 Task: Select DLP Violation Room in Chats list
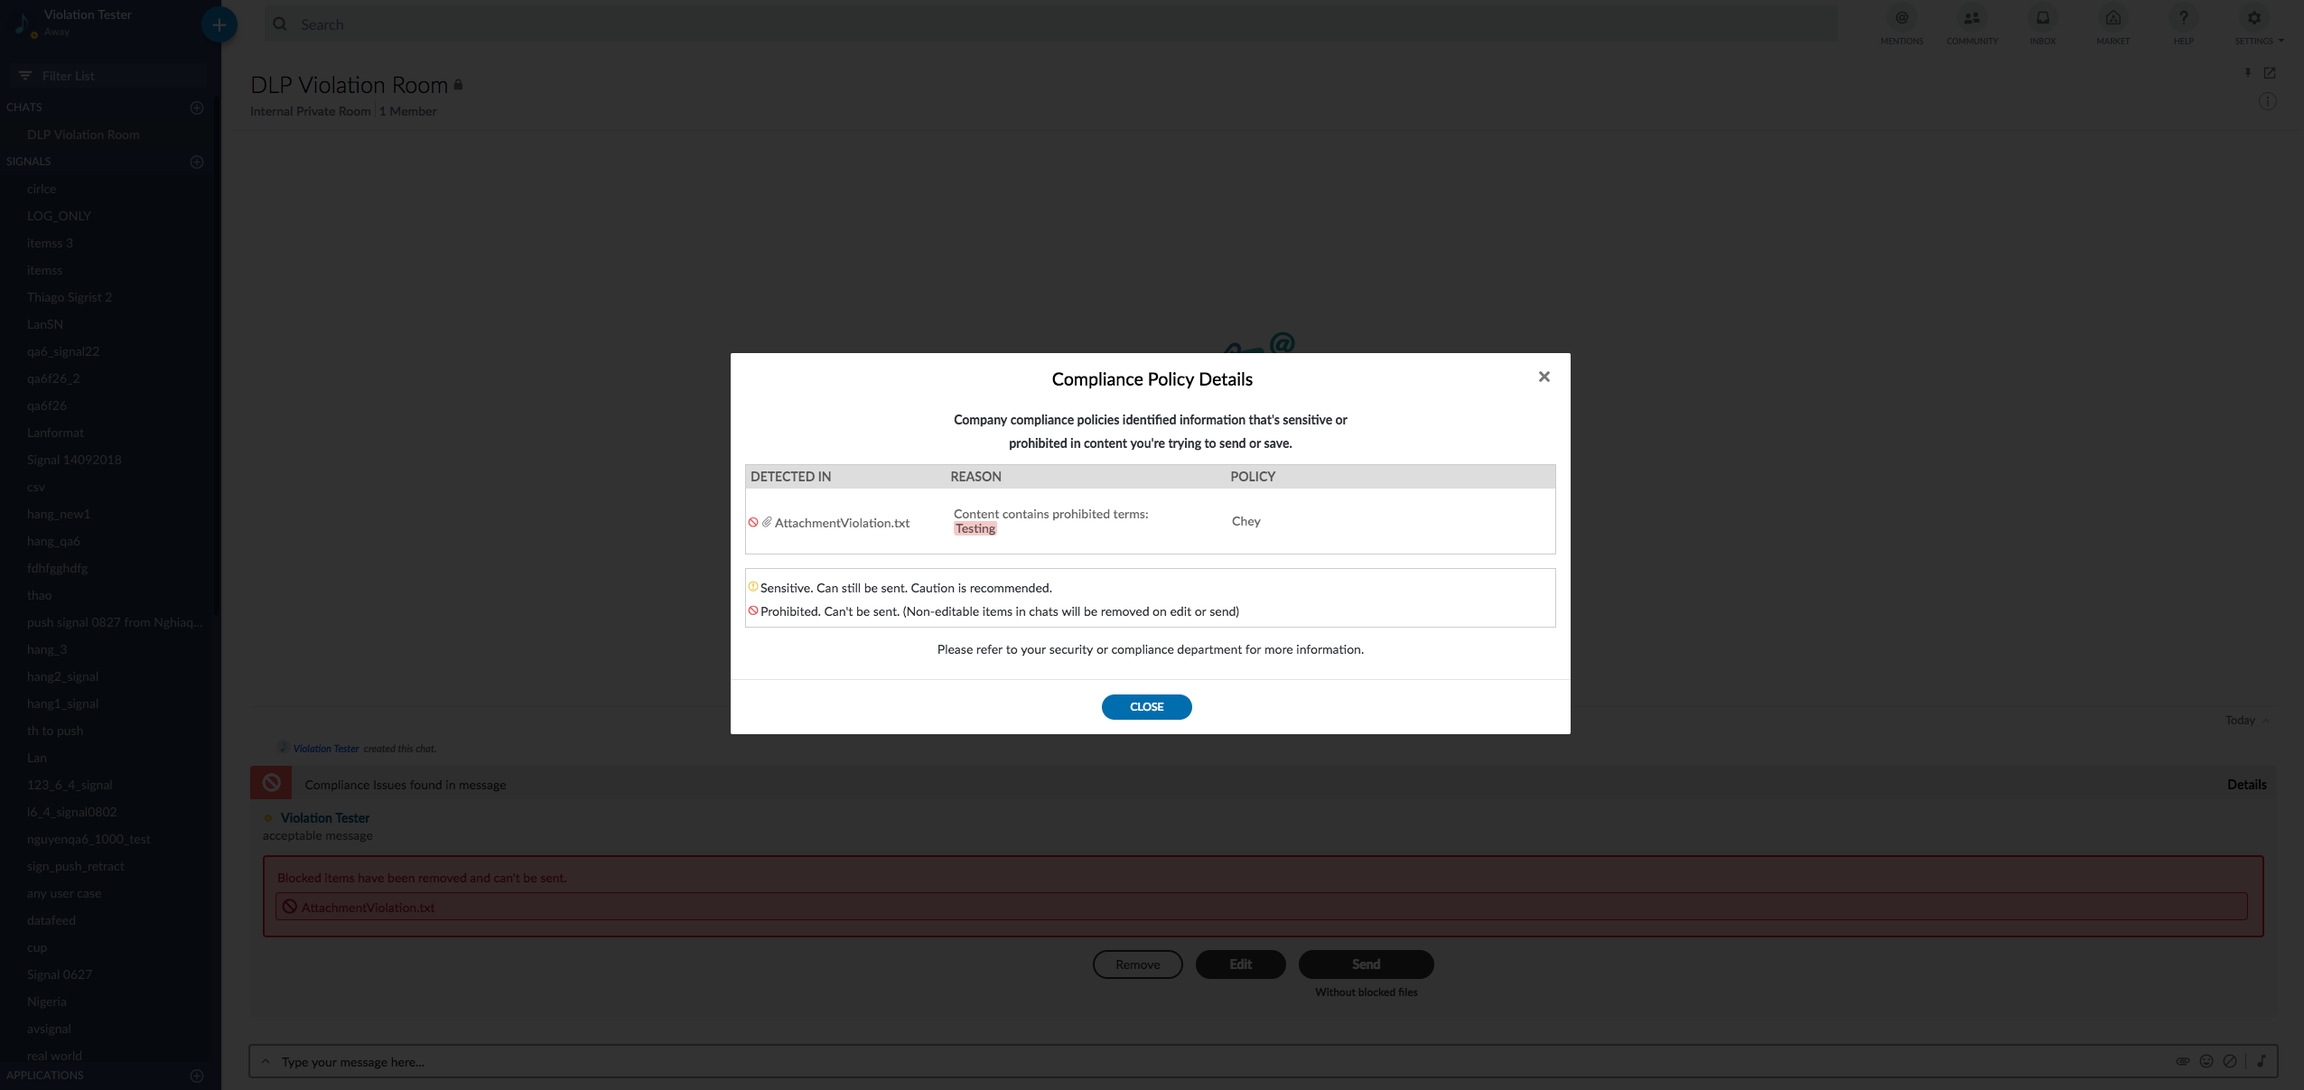click(83, 134)
